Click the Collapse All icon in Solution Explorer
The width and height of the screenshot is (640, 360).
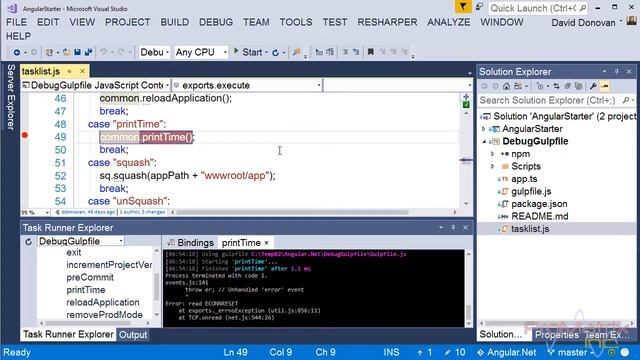click(568, 86)
